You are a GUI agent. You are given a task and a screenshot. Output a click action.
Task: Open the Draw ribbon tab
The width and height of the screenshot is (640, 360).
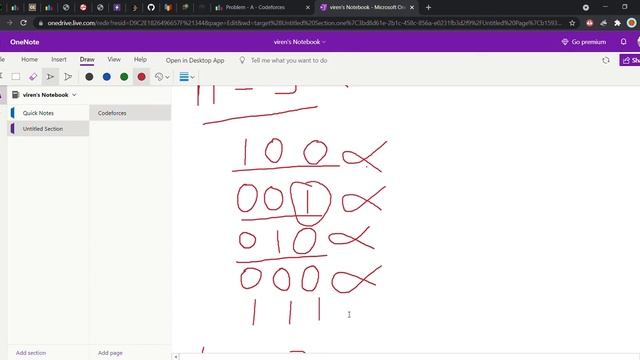tap(87, 60)
